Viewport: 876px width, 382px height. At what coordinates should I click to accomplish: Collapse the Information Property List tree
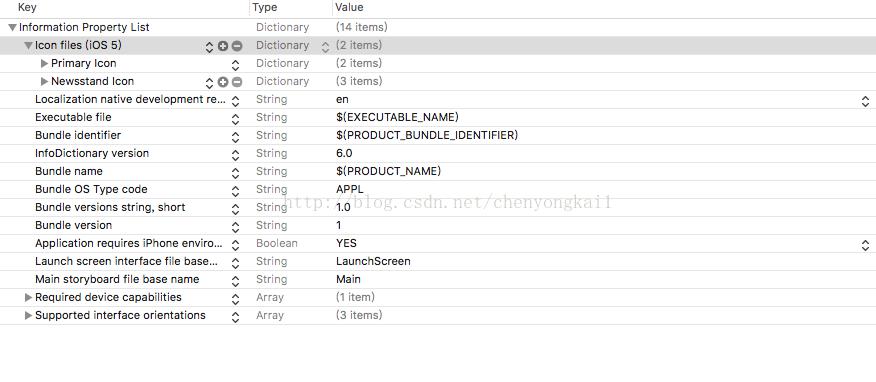pos(12,27)
